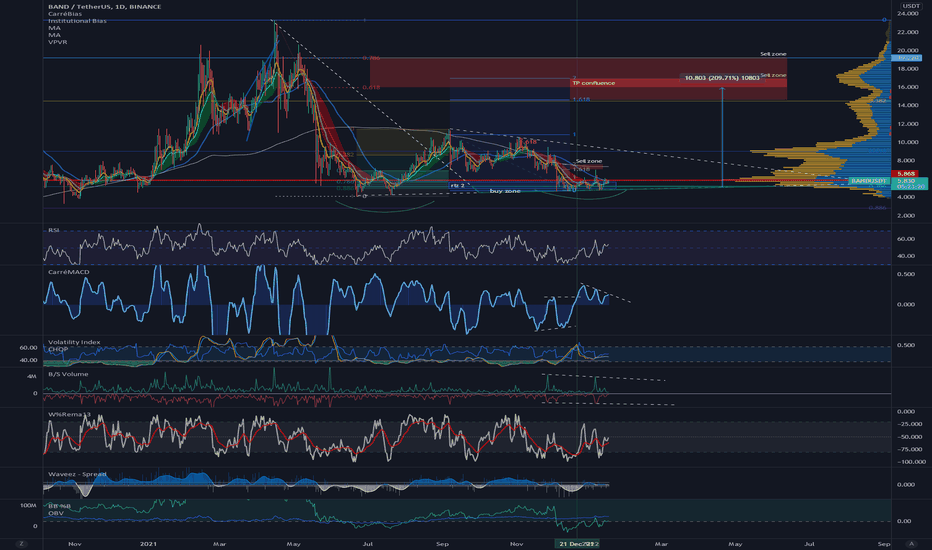
Task: Click the top Sell zone label
Action: (x=773, y=54)
